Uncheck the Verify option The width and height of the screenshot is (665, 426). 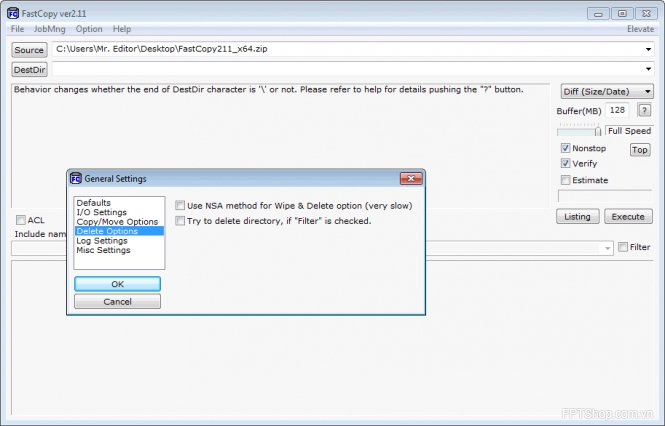[565, 163]
